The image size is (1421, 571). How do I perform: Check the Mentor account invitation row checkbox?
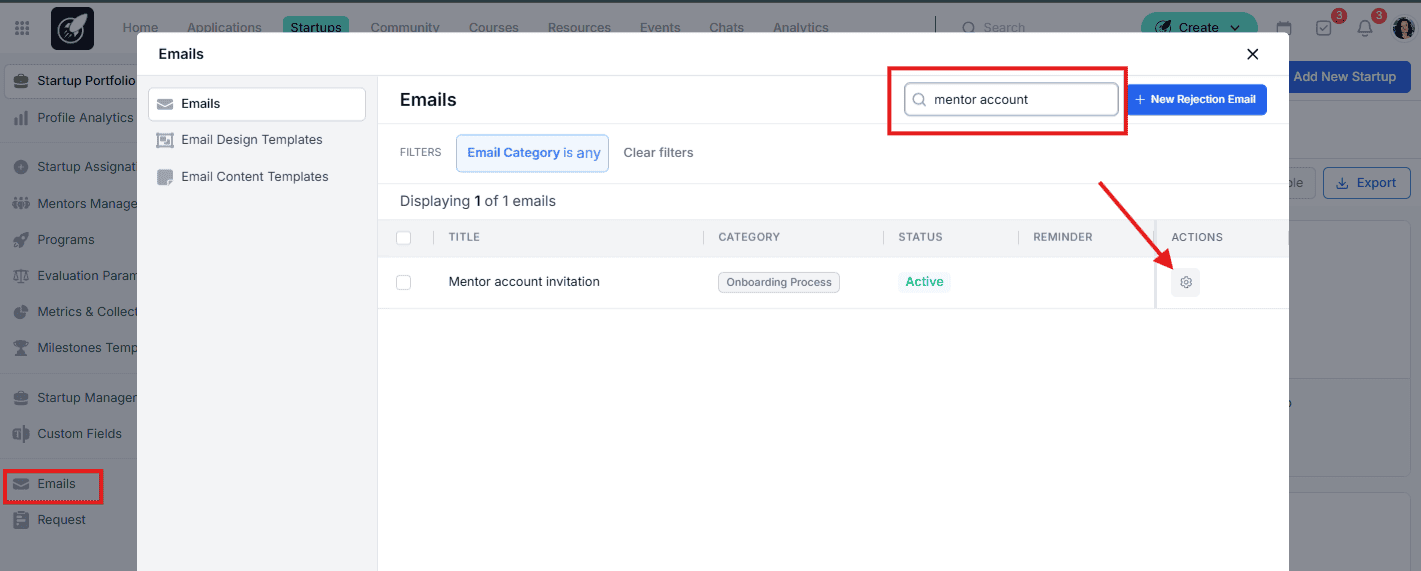(x=404, y=283)
